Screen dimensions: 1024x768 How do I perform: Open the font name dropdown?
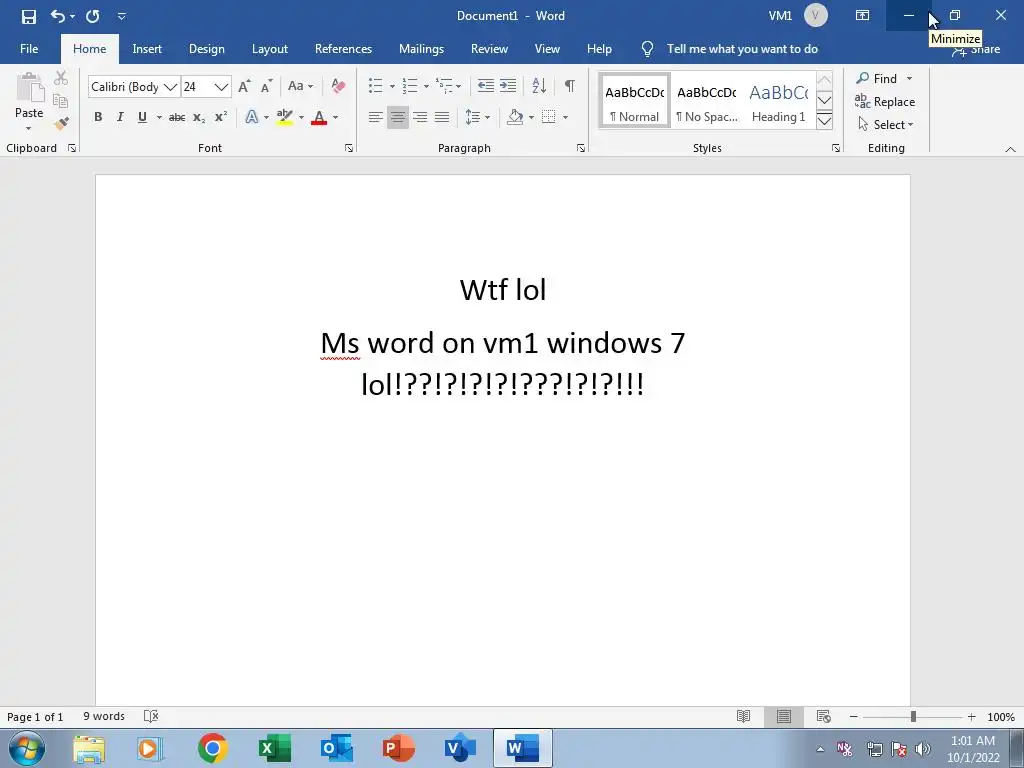pos(170,87)
